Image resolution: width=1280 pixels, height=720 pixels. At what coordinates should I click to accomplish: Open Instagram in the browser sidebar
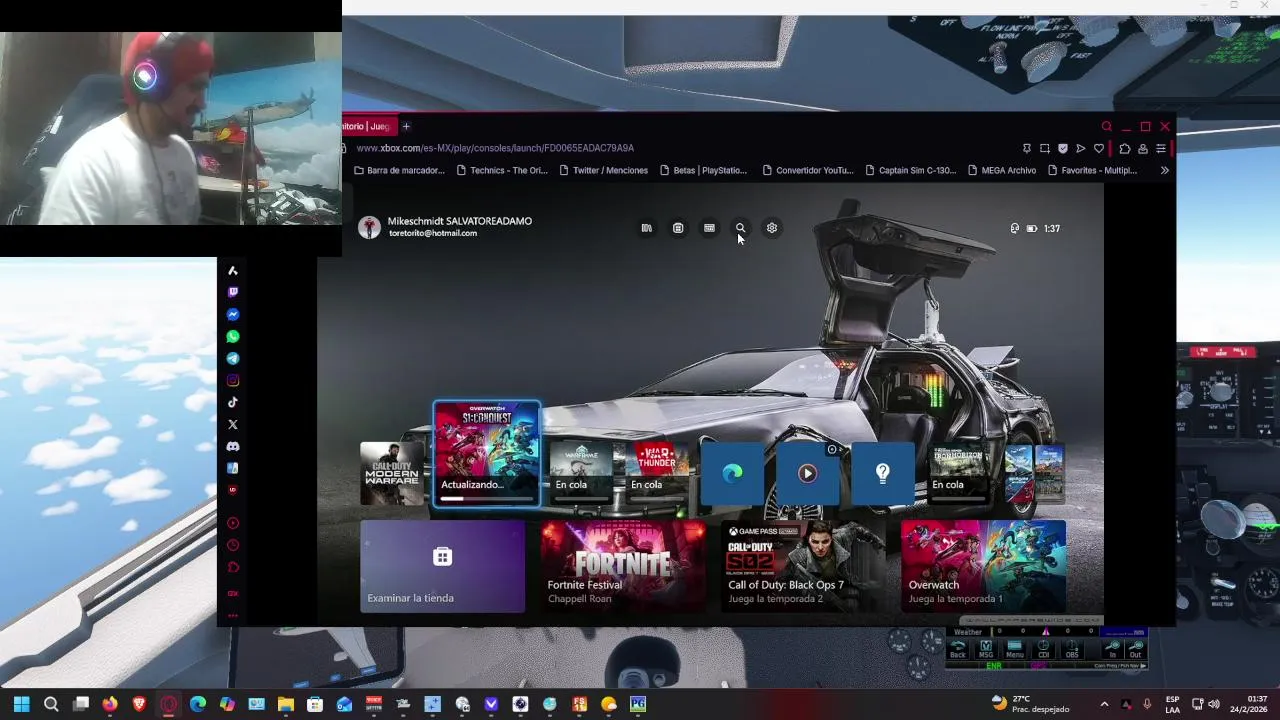point(233,380)
